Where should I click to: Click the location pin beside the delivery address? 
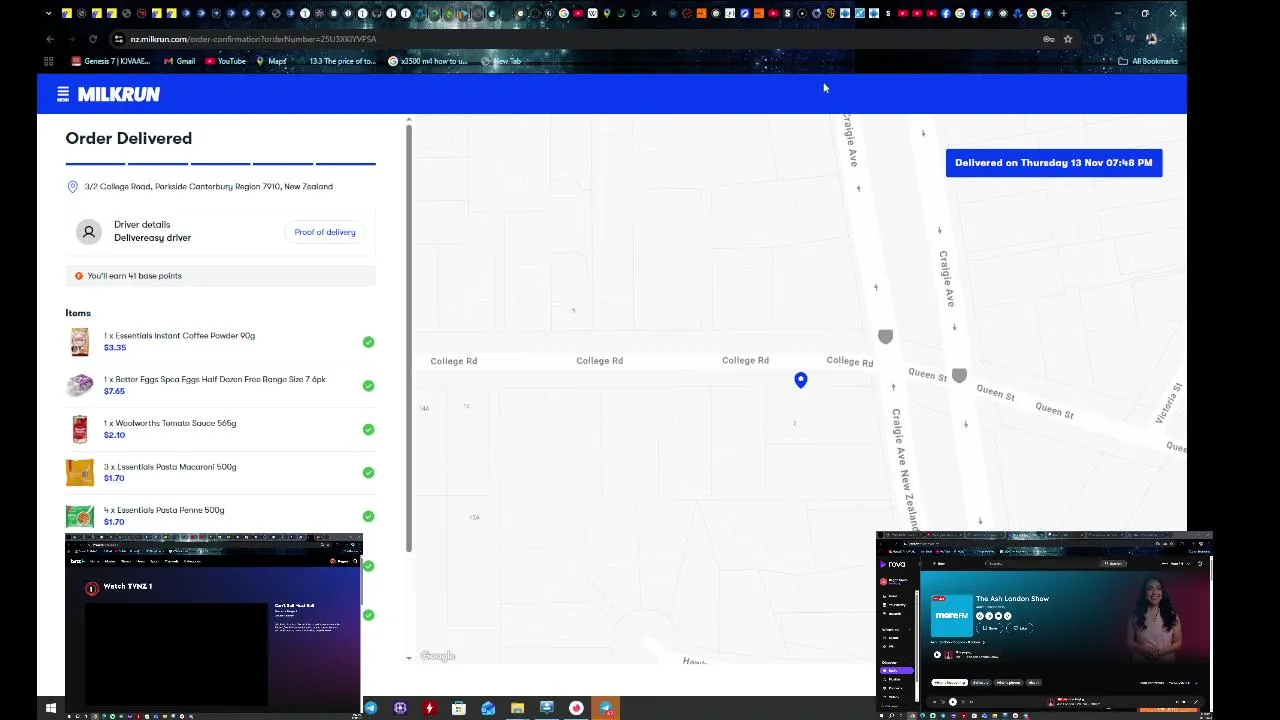tap(72, 187)
